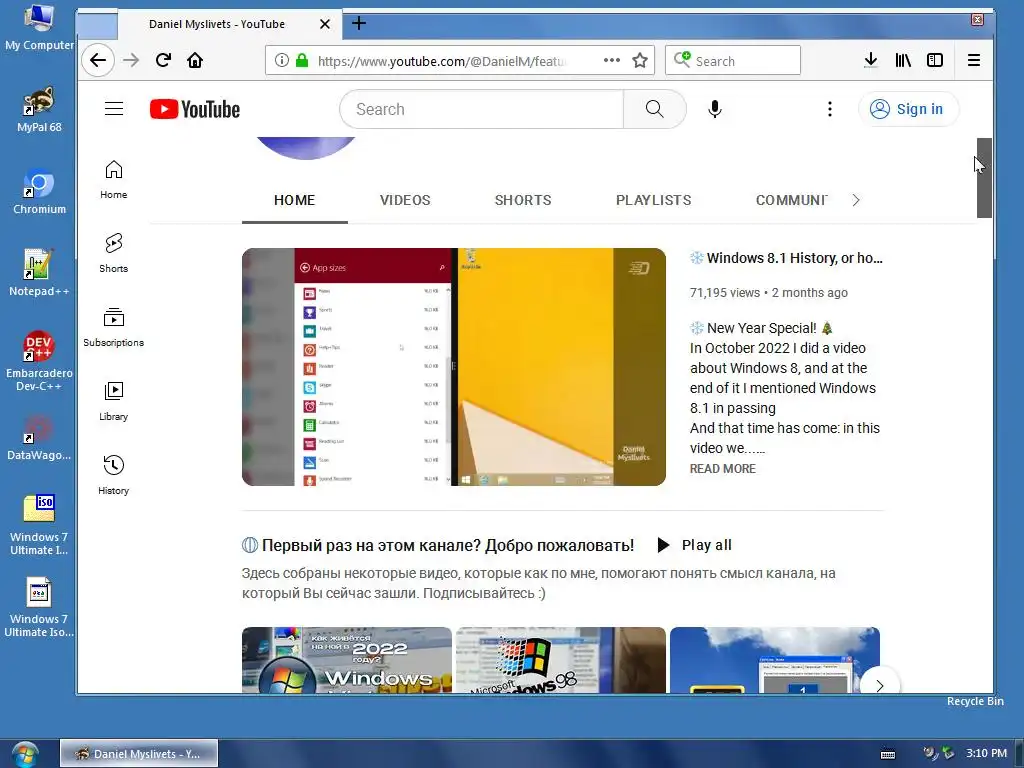Open the My Computer desktop icon
Viewport: 1024px width, 768px height.
click(x=39, y=27)
